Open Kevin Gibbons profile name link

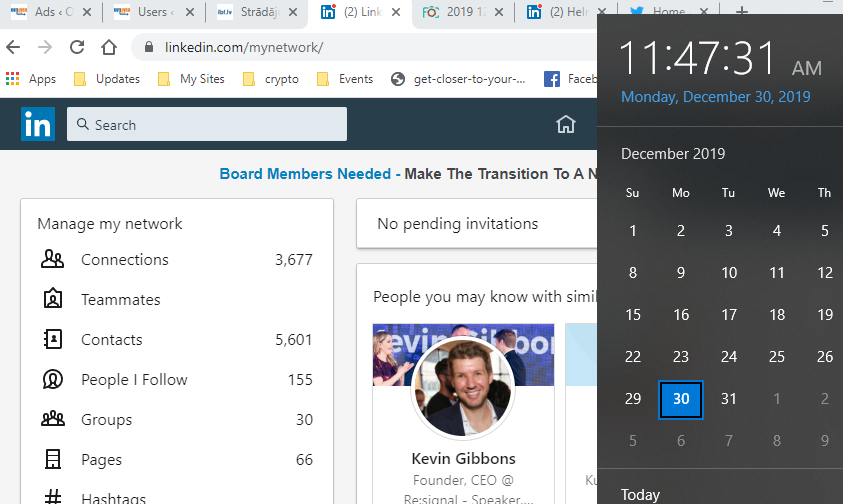[x=463, y=459]
